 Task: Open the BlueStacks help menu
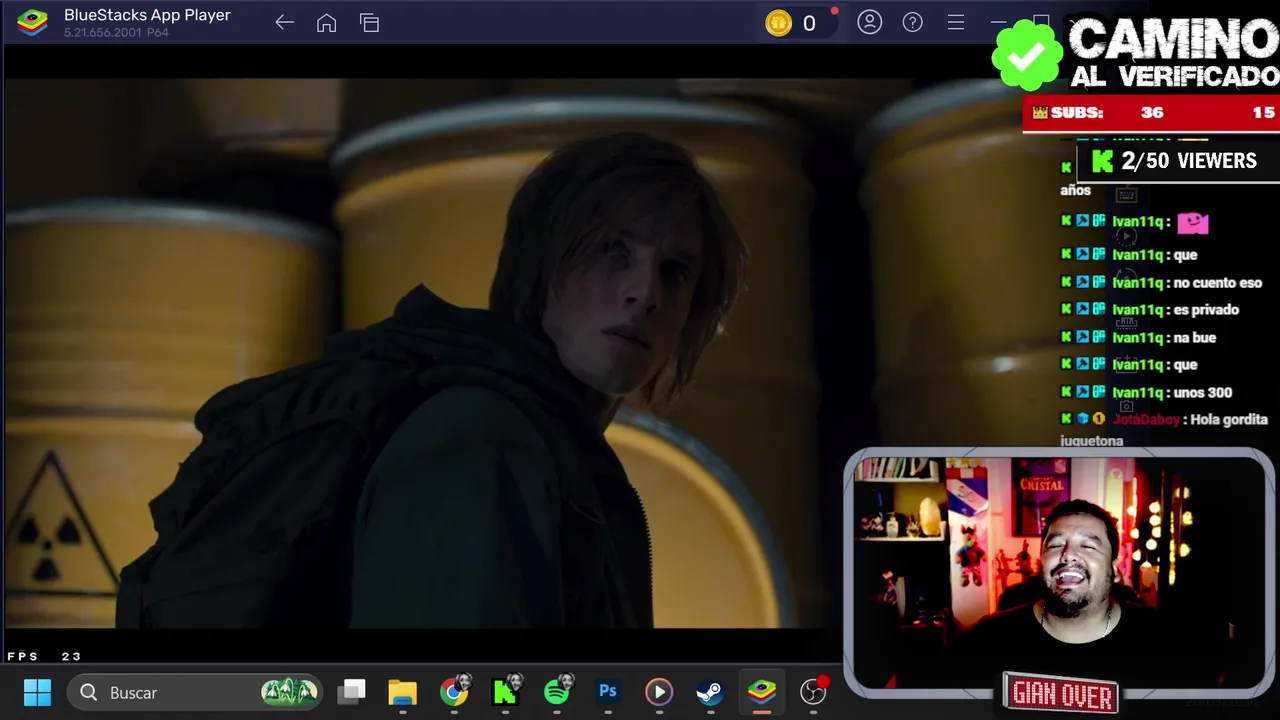(x=913, y=22)
